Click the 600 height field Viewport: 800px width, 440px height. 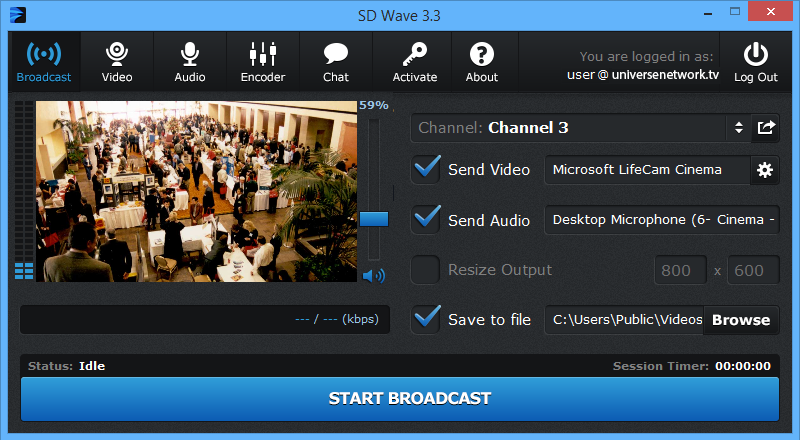(753, 270)
